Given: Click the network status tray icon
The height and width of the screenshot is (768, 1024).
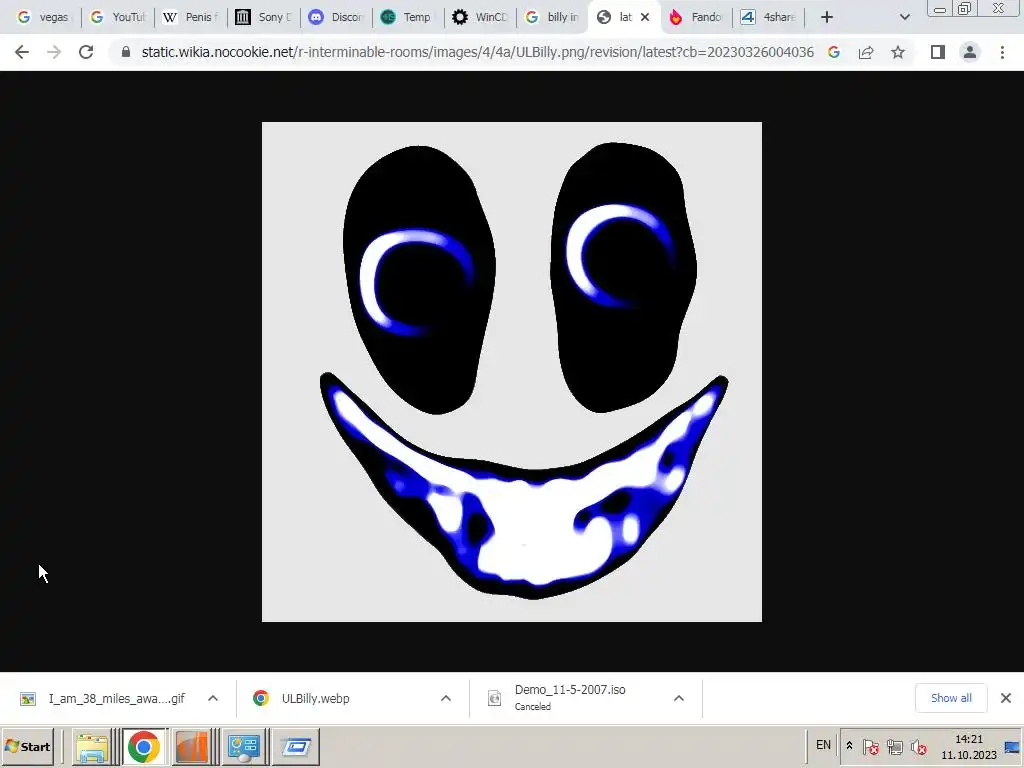Looking at the screenshot, I should 895,746.
